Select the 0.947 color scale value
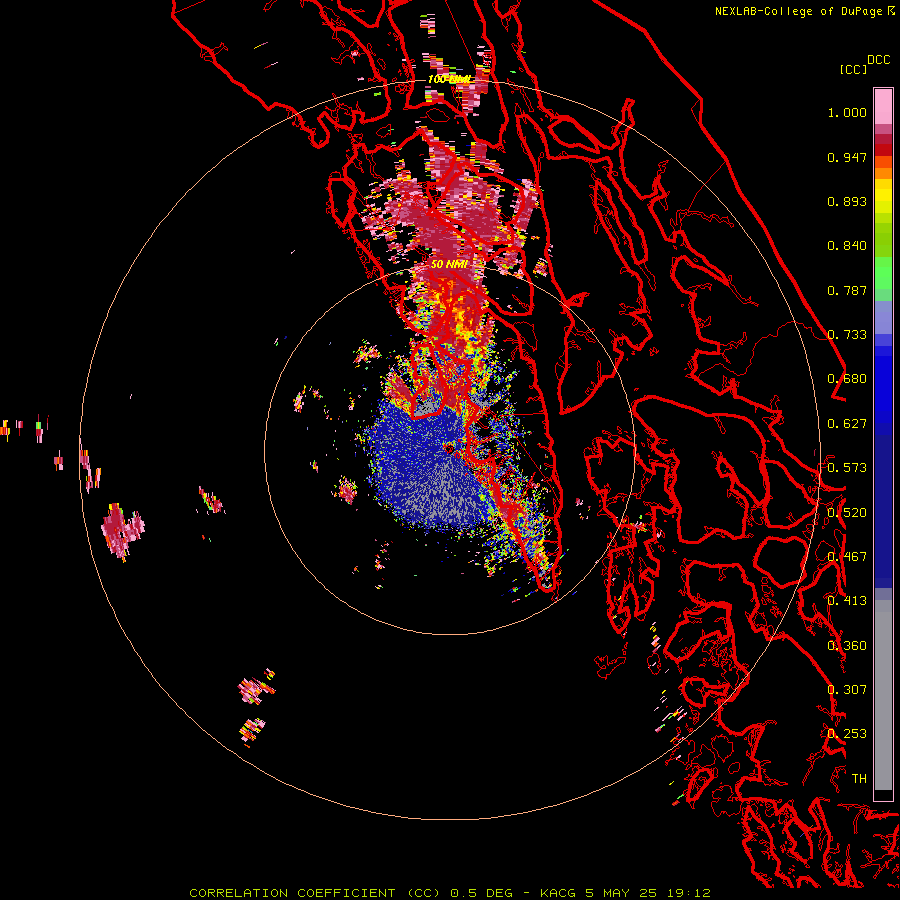The height and width of the screenshot is (900, 900). [x=847, y=157]
